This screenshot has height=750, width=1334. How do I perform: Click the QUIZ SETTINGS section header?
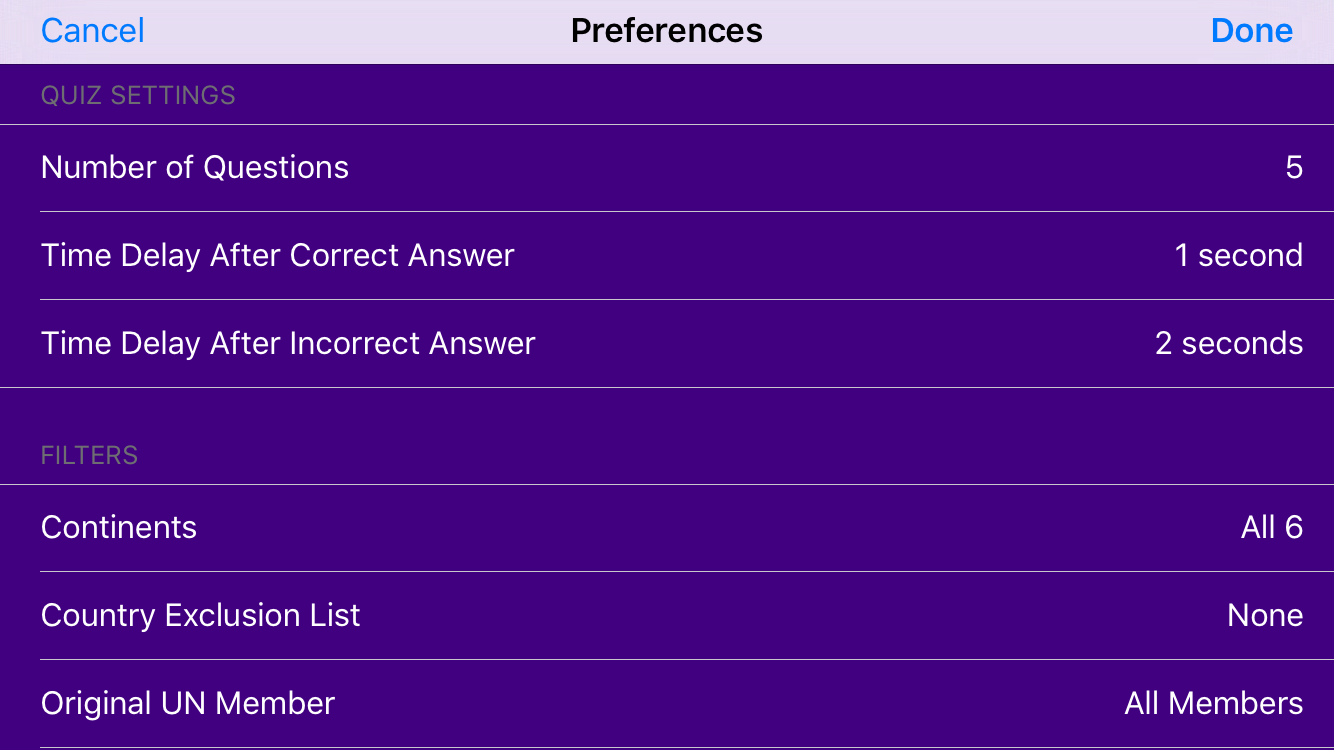[x=138, y=96]
